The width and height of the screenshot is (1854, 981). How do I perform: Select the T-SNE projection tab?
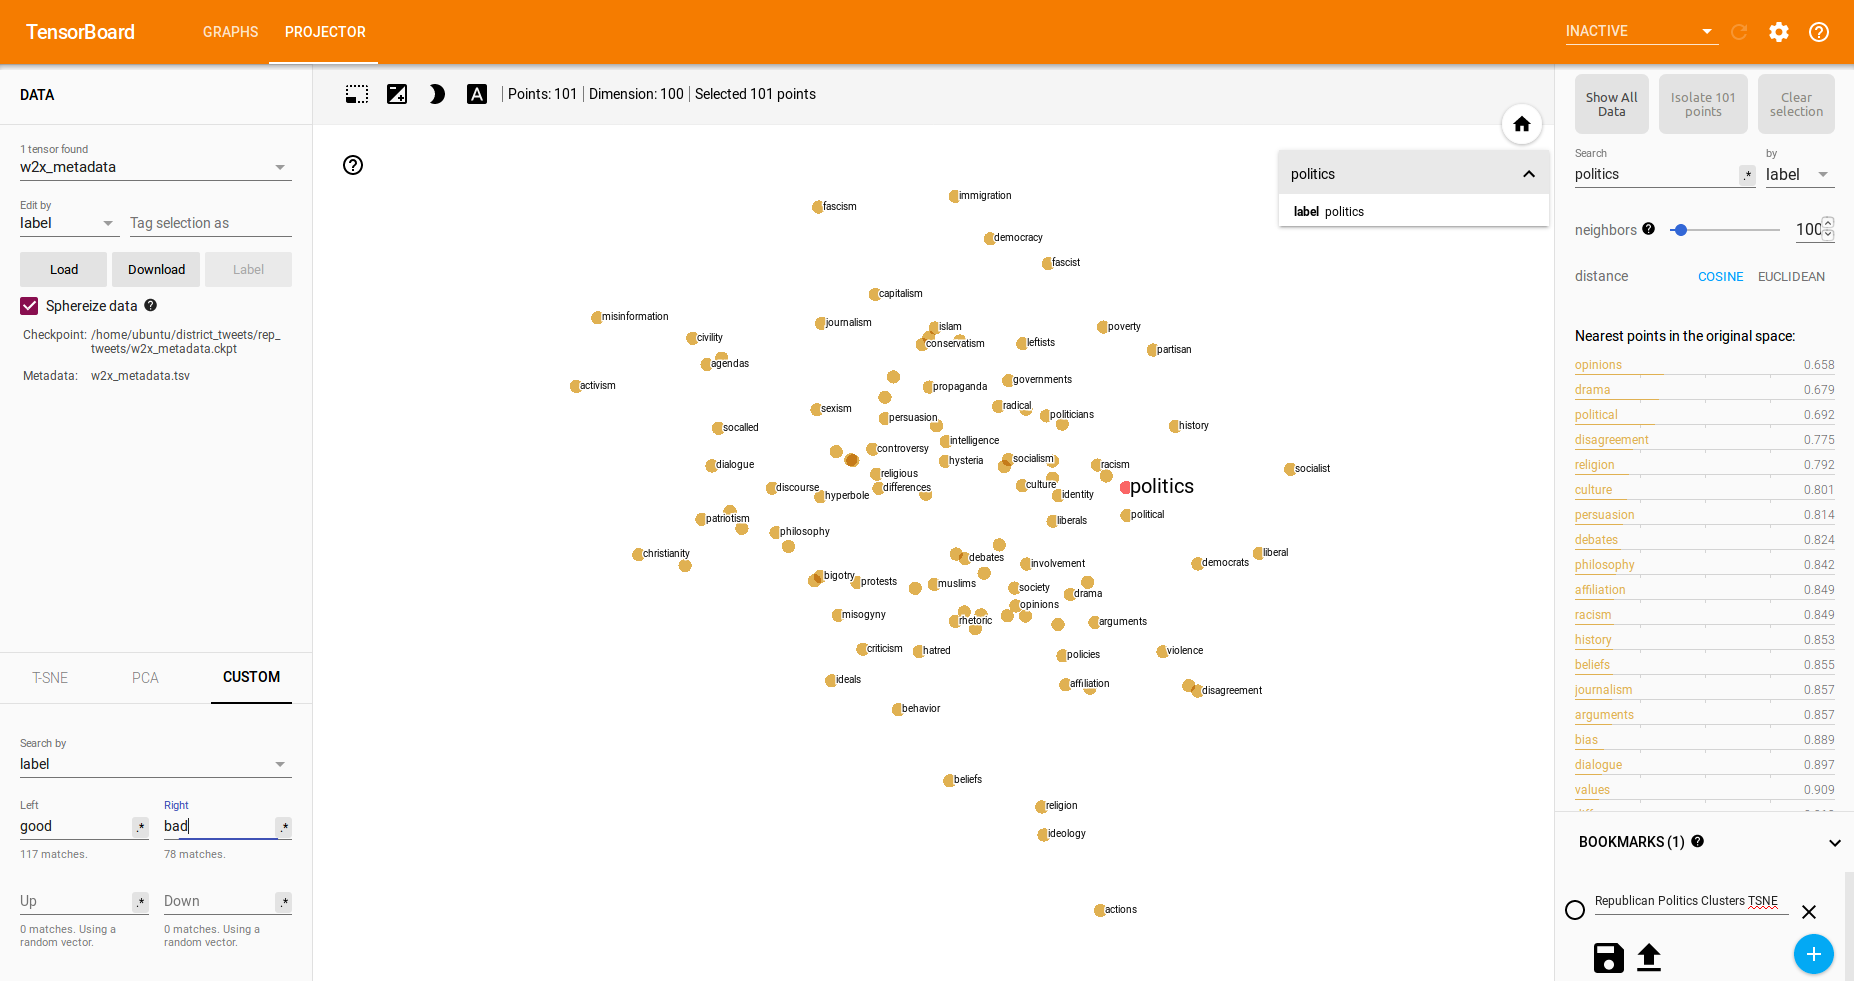tap(50, 678)
